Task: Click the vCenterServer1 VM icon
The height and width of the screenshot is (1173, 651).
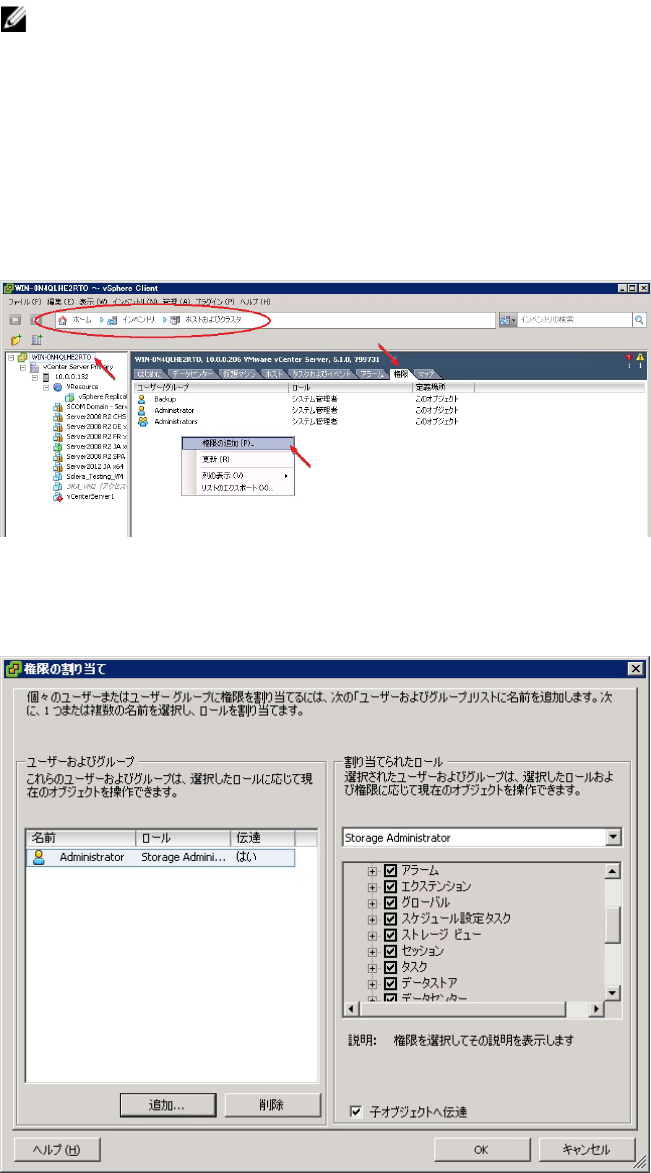Action: (x=58, y=496)
